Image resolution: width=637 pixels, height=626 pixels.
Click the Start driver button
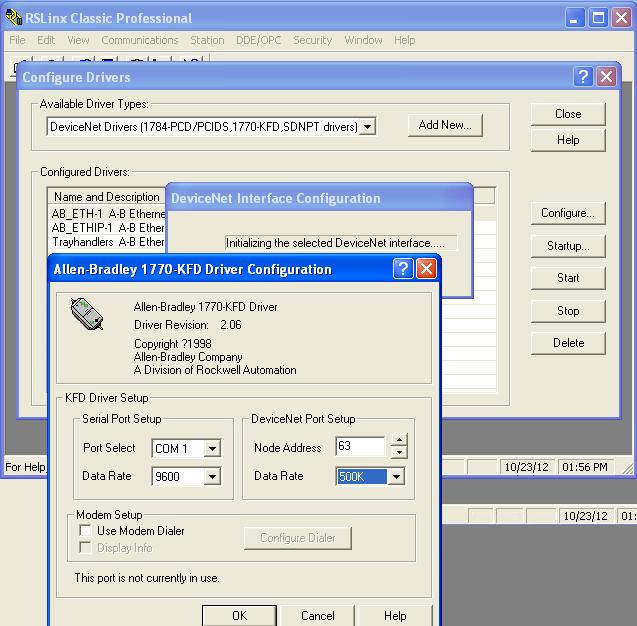(568, 278)
